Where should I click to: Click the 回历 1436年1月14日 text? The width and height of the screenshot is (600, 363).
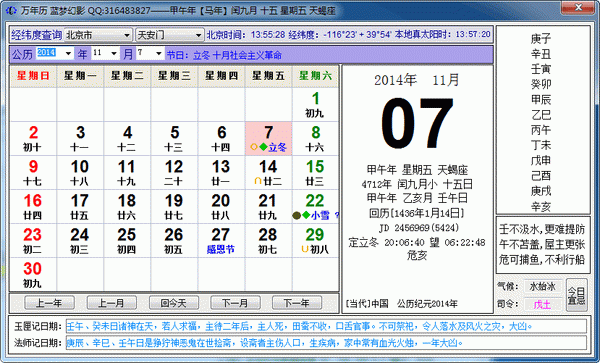pyautogui.click(x=416, y=213)
